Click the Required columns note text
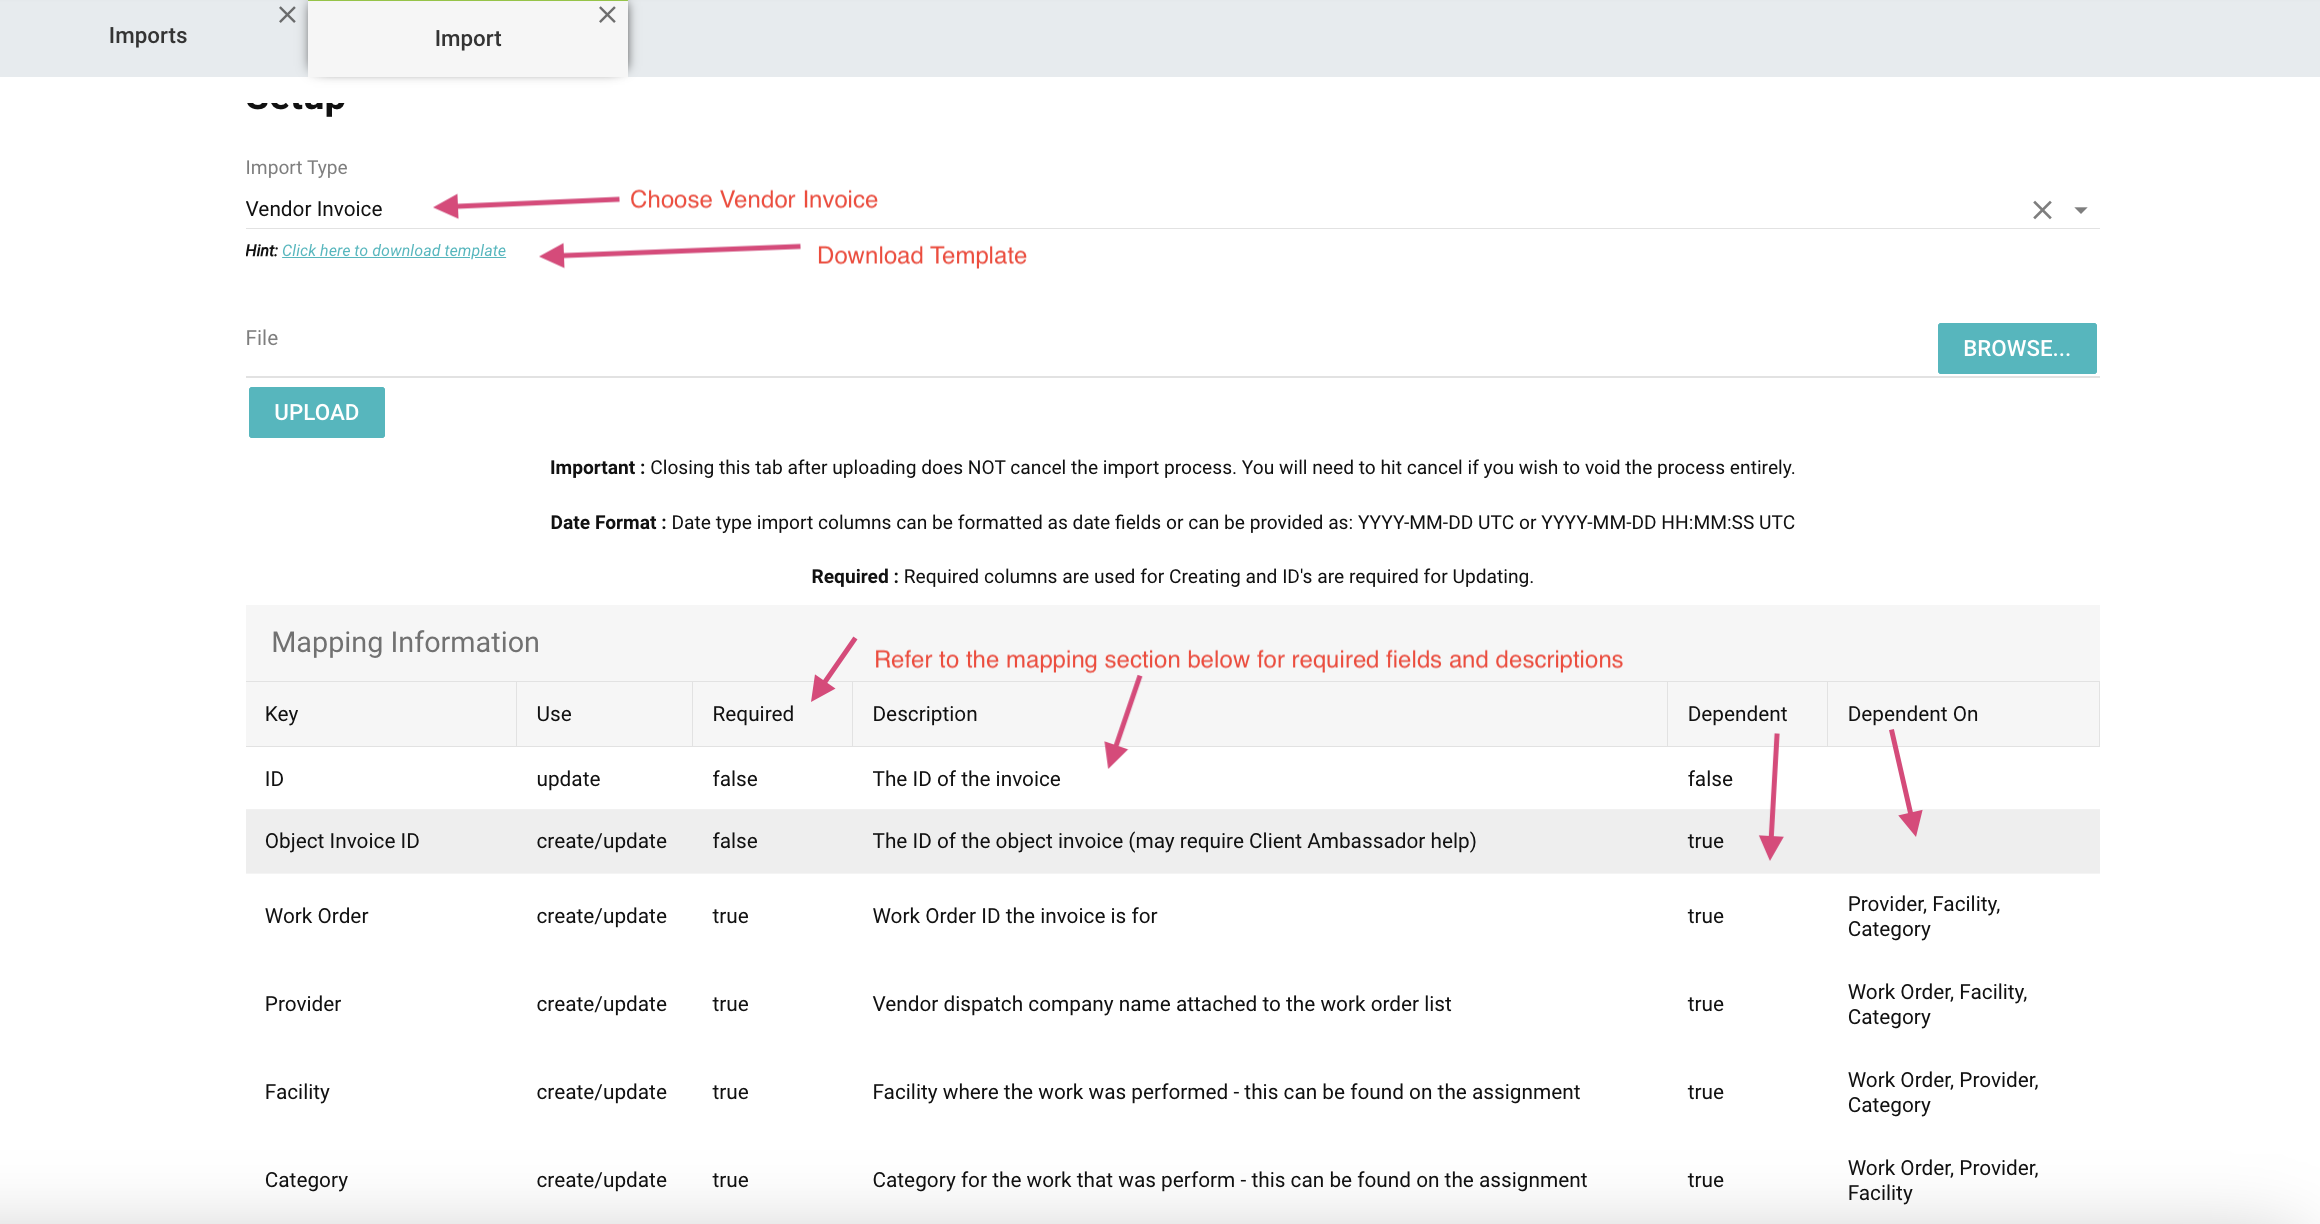This screenshot has width=2320, height=1224. click(x=1172, y=576)
